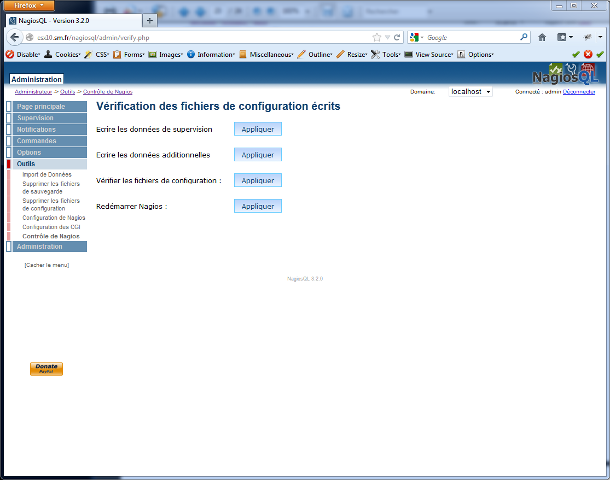Viewport: 610px width, 480px height.
Task: Apply Vérifier les fichiers de configuration
Action: [258, 180]
